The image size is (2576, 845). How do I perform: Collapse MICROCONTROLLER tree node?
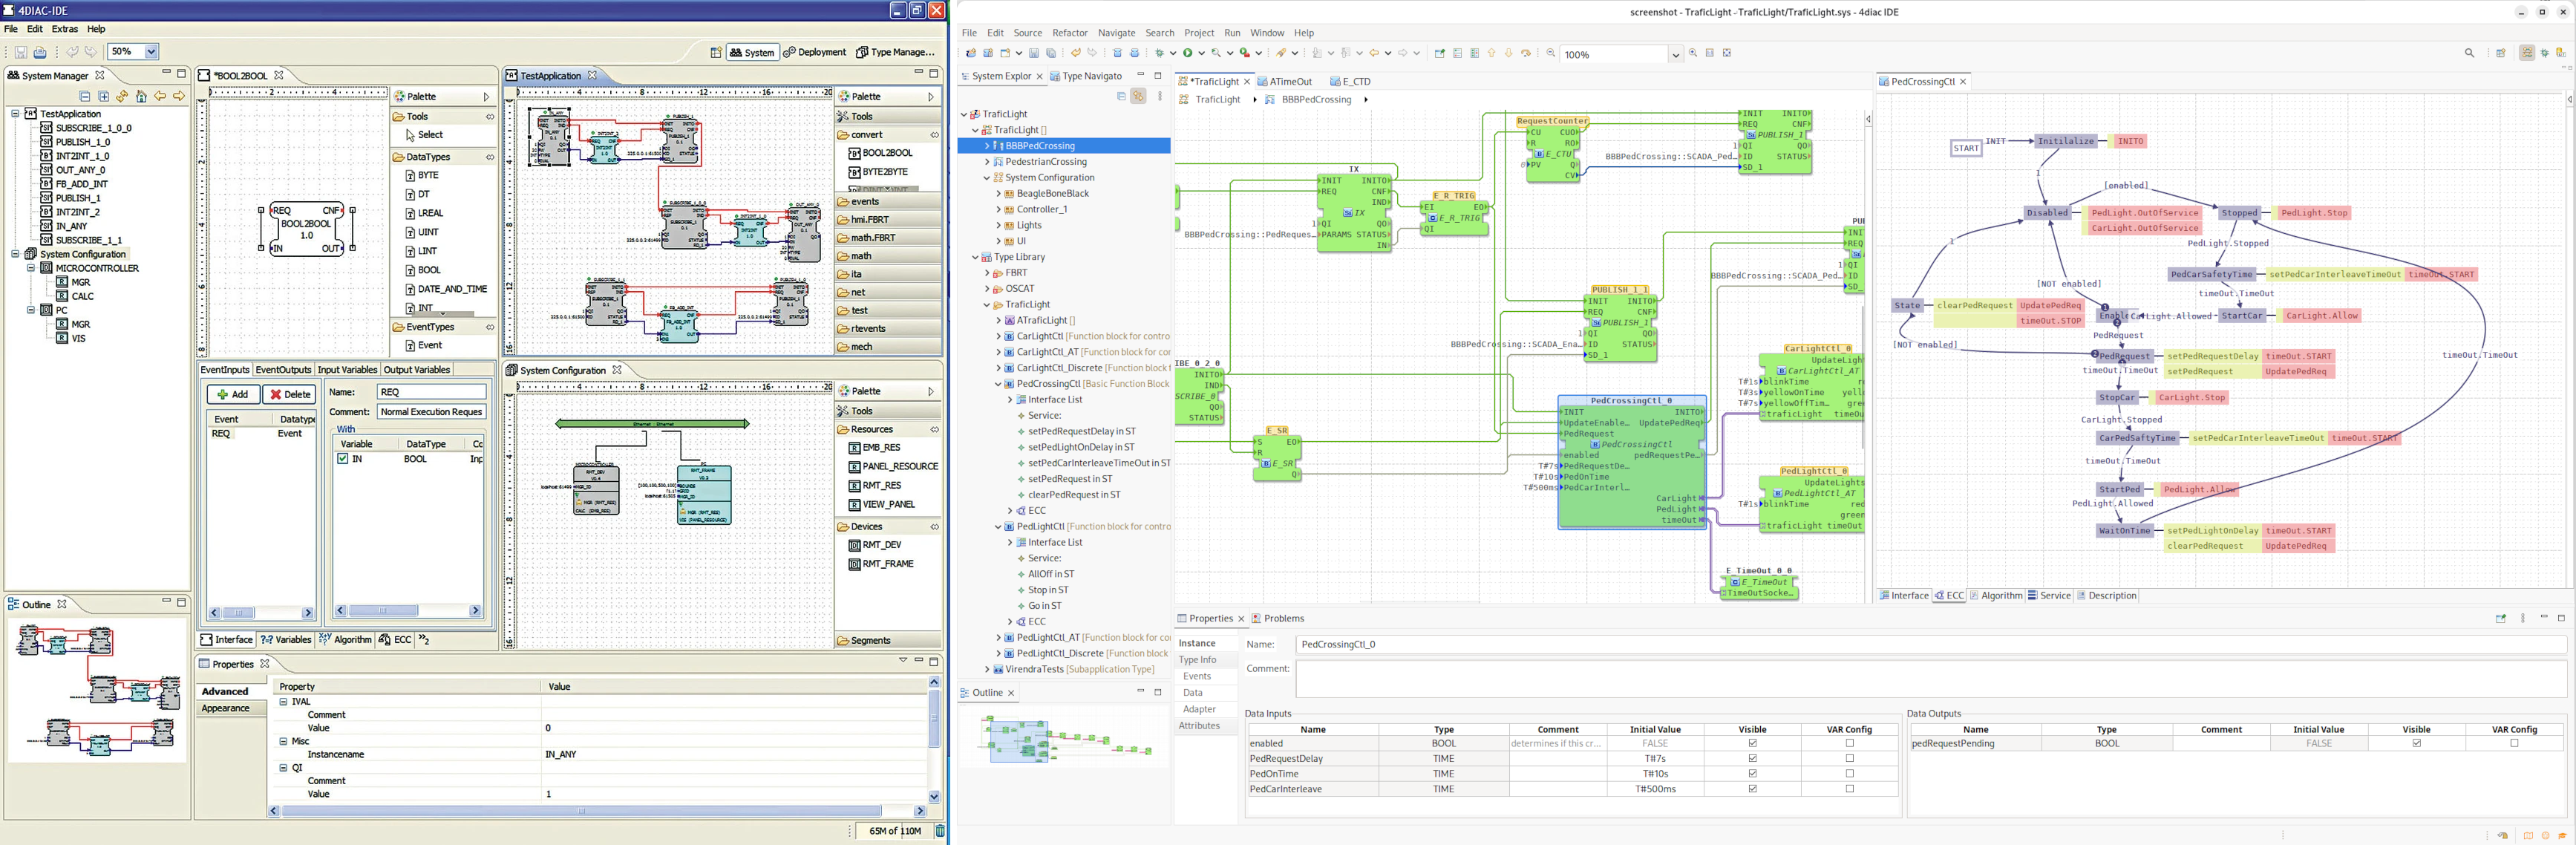point(31,268)
